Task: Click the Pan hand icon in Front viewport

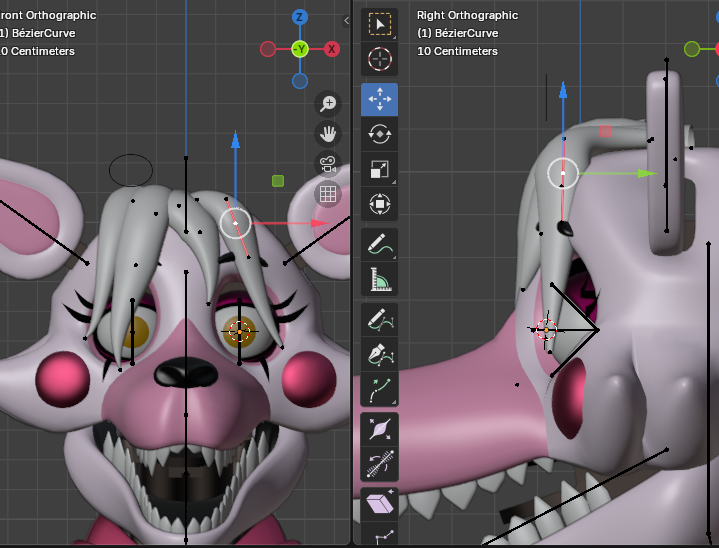Action: coord(328,134)
